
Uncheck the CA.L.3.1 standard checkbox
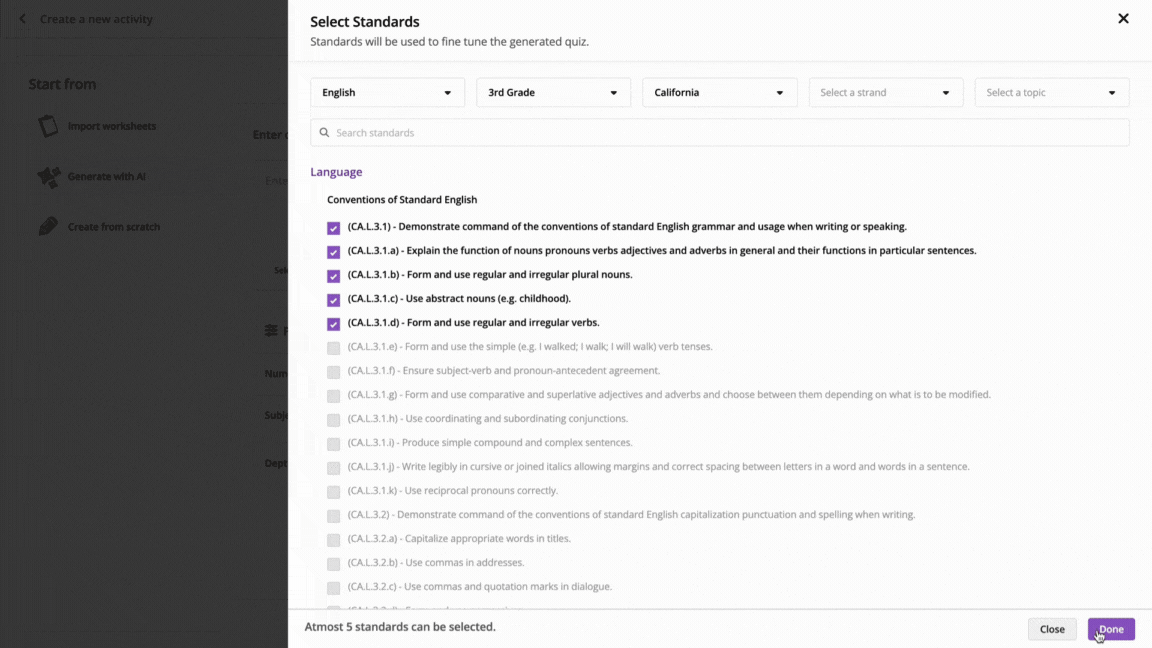tap(334, 228)
